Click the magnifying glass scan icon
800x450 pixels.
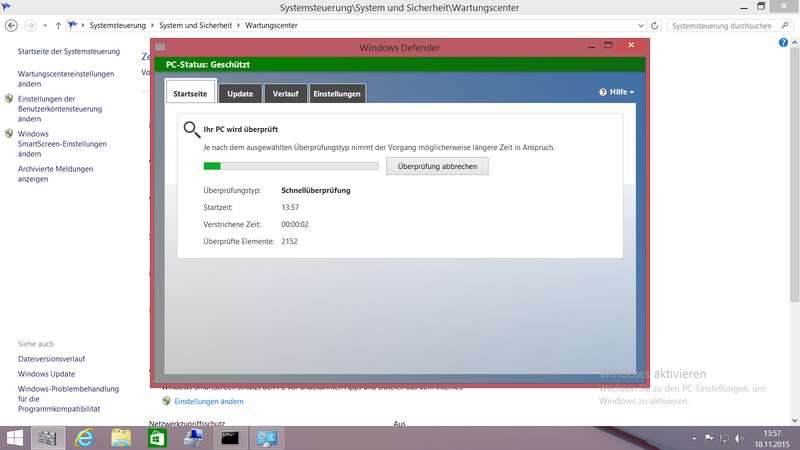point(191,130)
